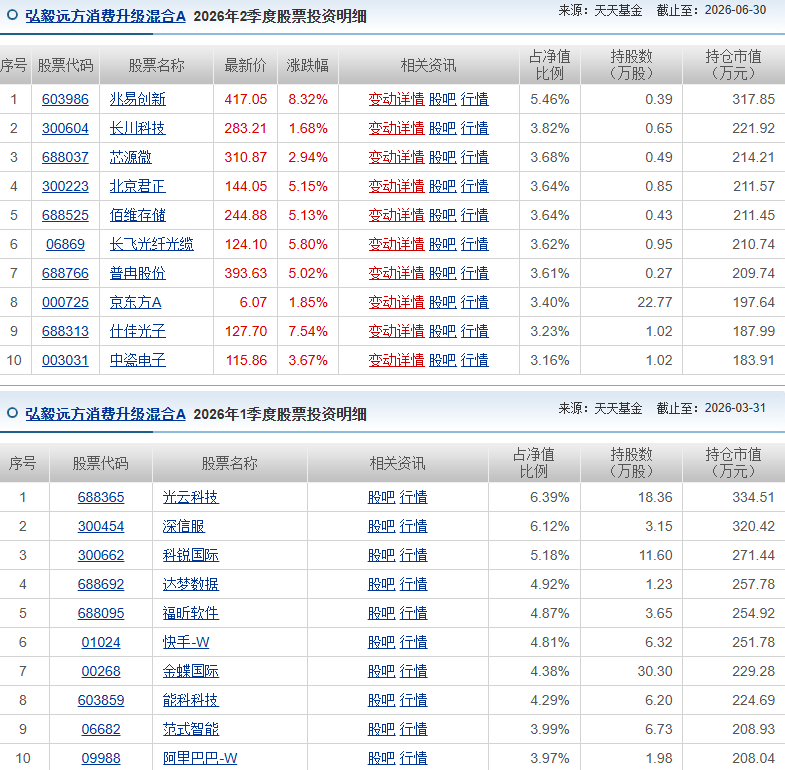Screen dimensions: 785x770
Task: Open stock name 深信服
Action: (183, 526)
